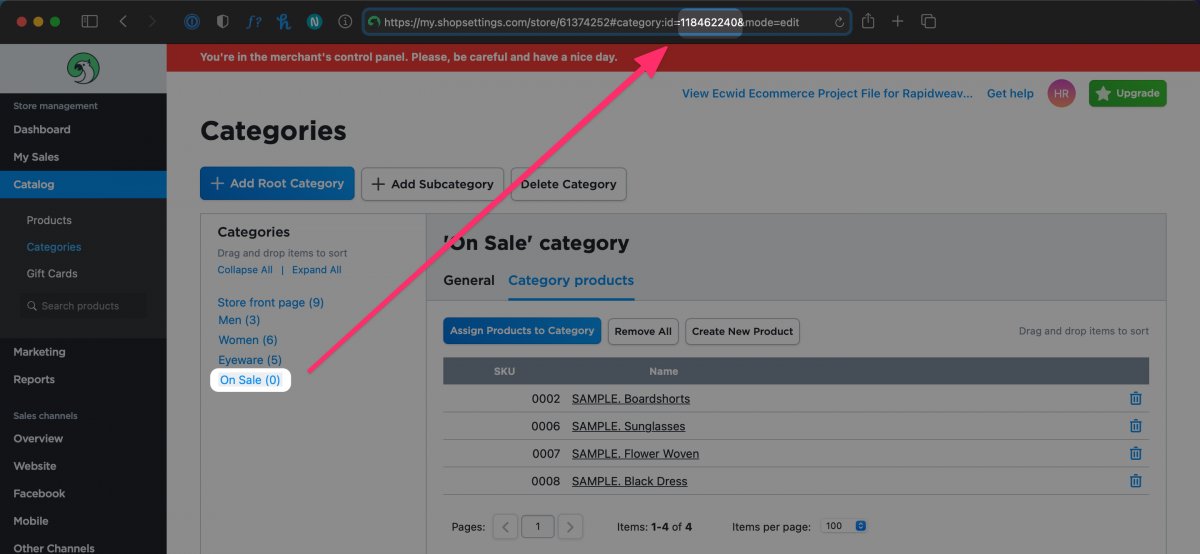The image size is (1200, 554).
Task: Click trash icon for SAMPLE. Sunglasses row
Action: click(1135, 426)
